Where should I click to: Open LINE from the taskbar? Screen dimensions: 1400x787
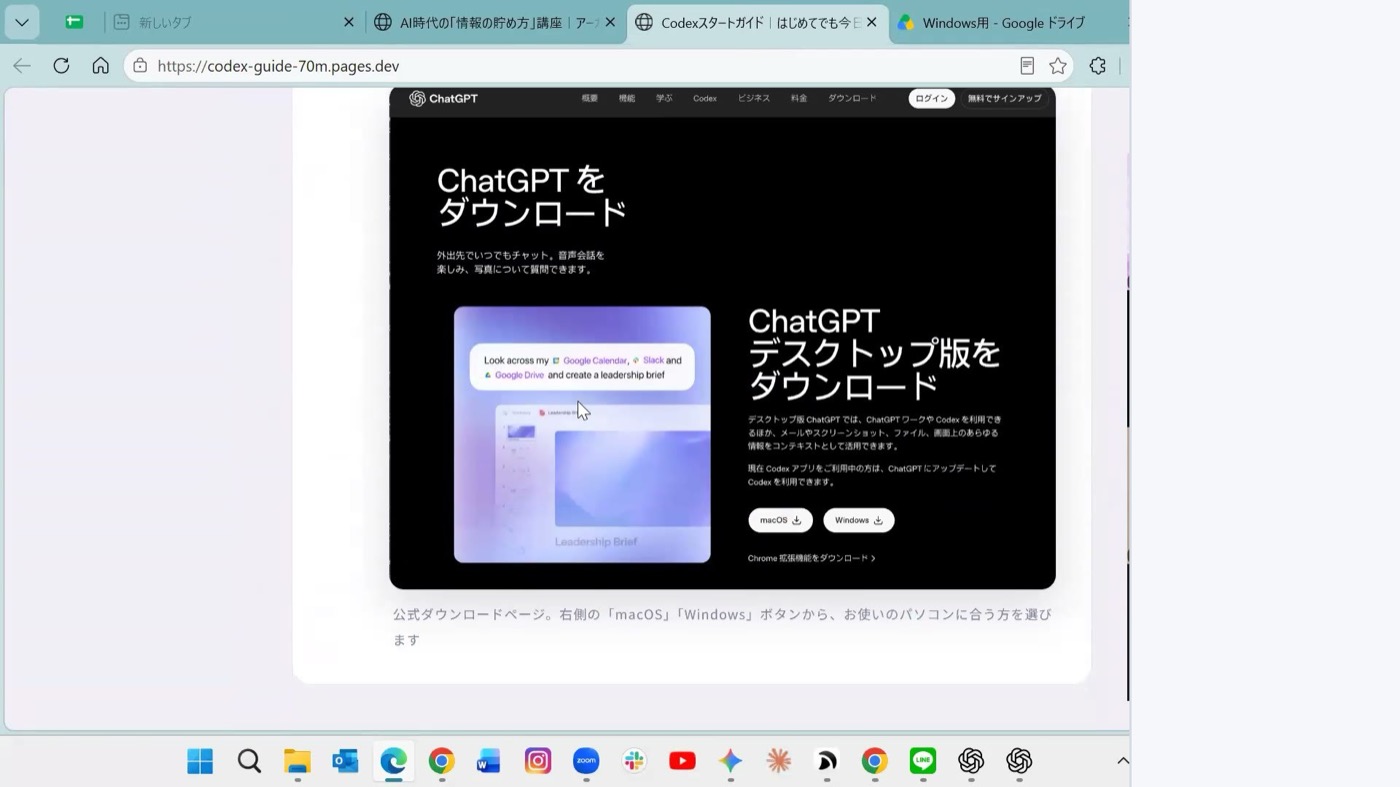coord(923,761)
